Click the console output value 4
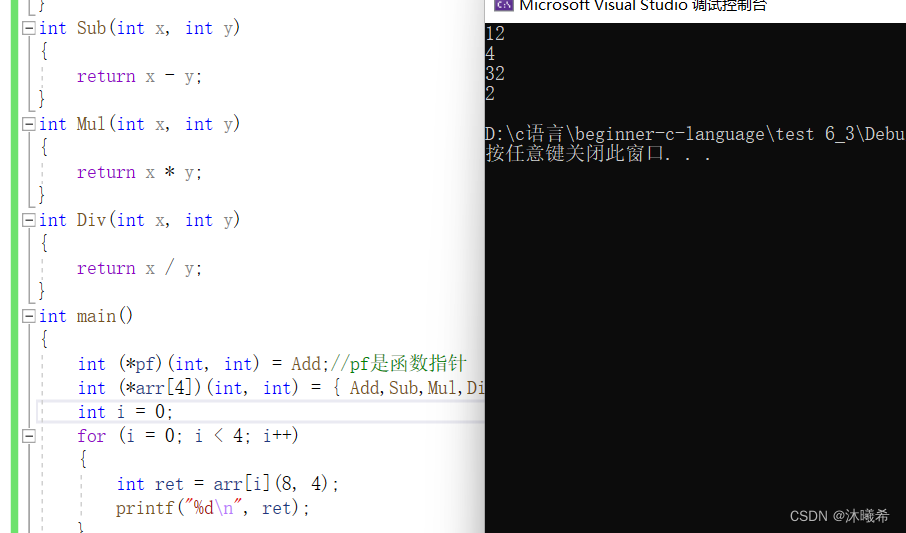The width and height of the screenshot is (906, 533). coord(490,54)
